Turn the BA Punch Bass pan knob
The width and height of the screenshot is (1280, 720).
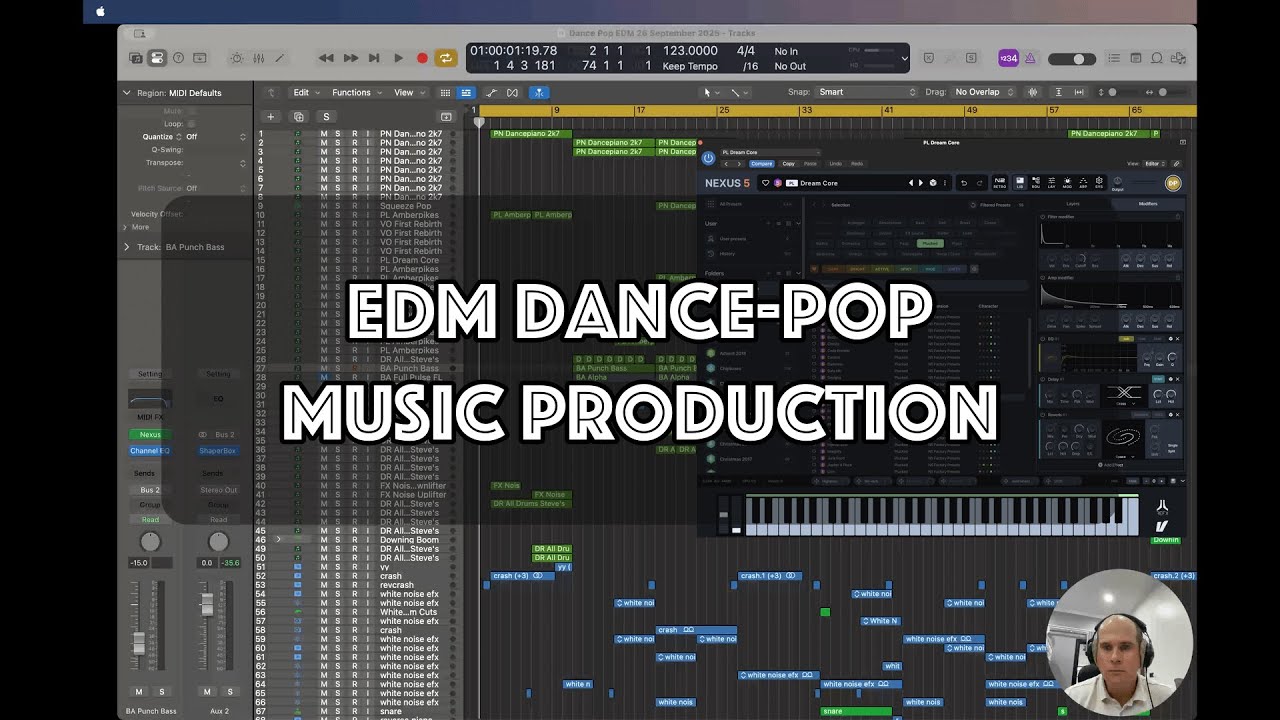(x=150, y=542)
